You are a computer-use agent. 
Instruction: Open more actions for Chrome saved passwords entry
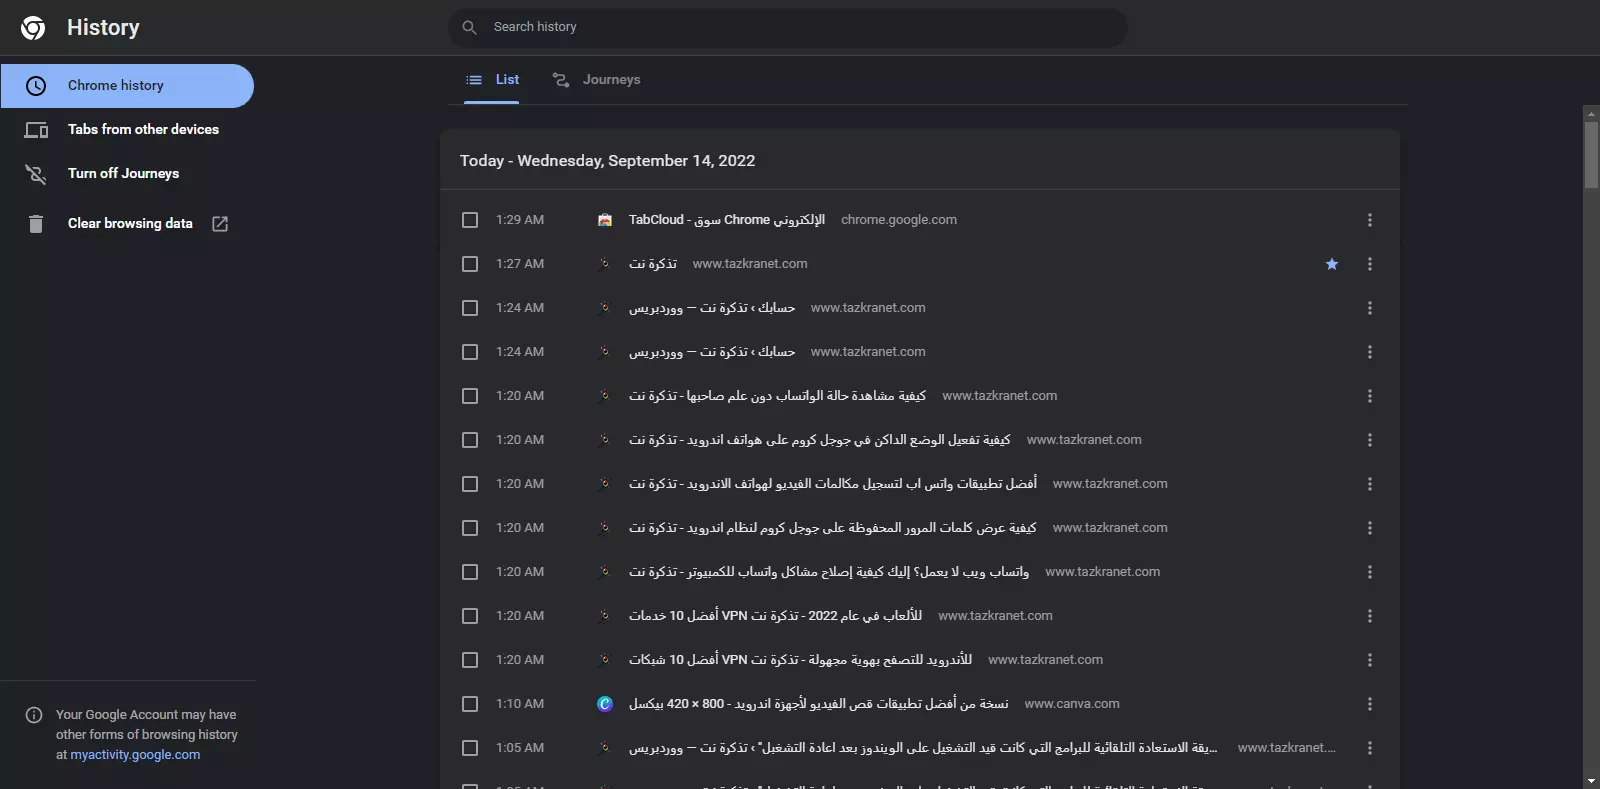pos(1370,528)
